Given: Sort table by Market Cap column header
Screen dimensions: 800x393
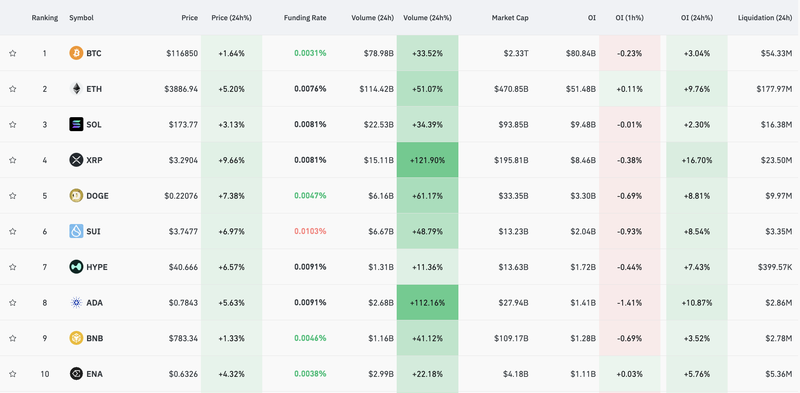Looking at the screenshot, I should click(x=510, y=18).
